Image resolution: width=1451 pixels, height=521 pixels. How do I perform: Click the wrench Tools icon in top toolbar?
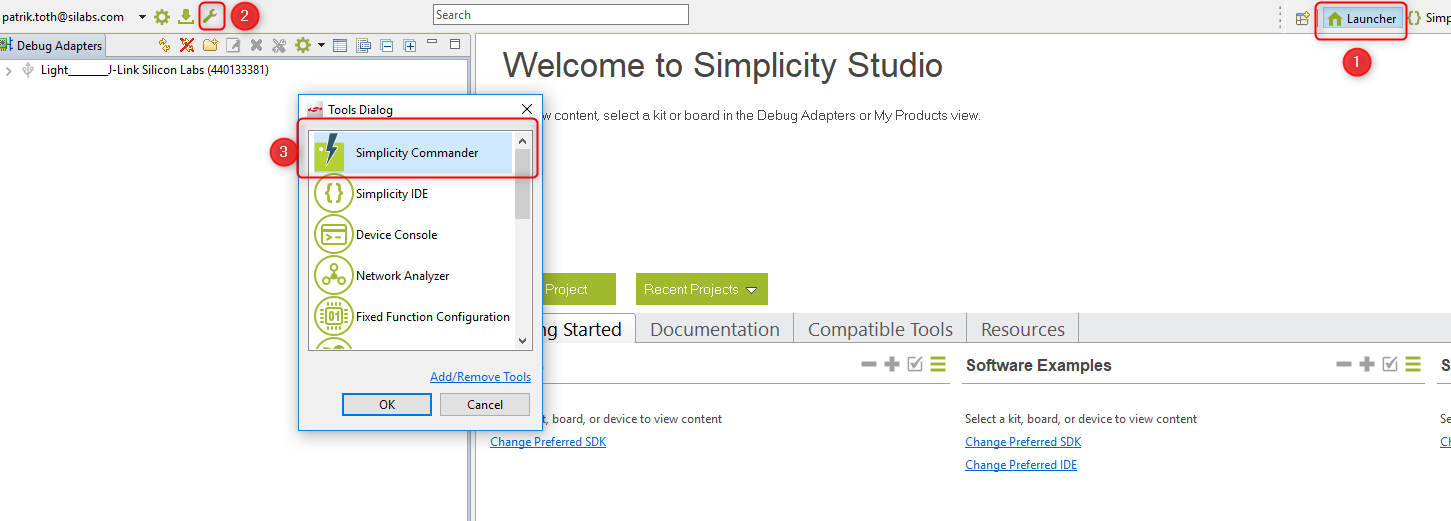point(210,16)
